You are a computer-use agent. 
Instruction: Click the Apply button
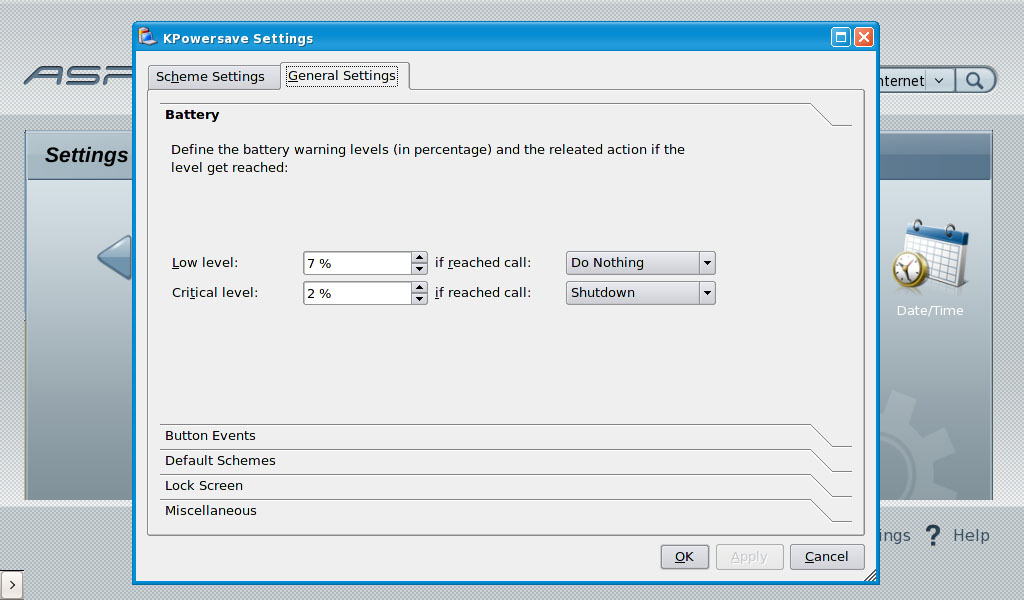[x=749, y=557]
